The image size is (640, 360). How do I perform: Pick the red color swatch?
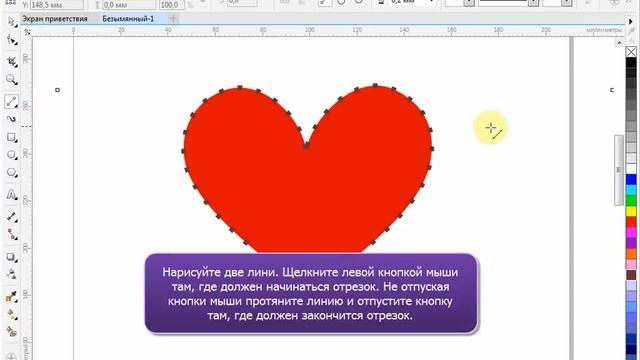point(631,222)
